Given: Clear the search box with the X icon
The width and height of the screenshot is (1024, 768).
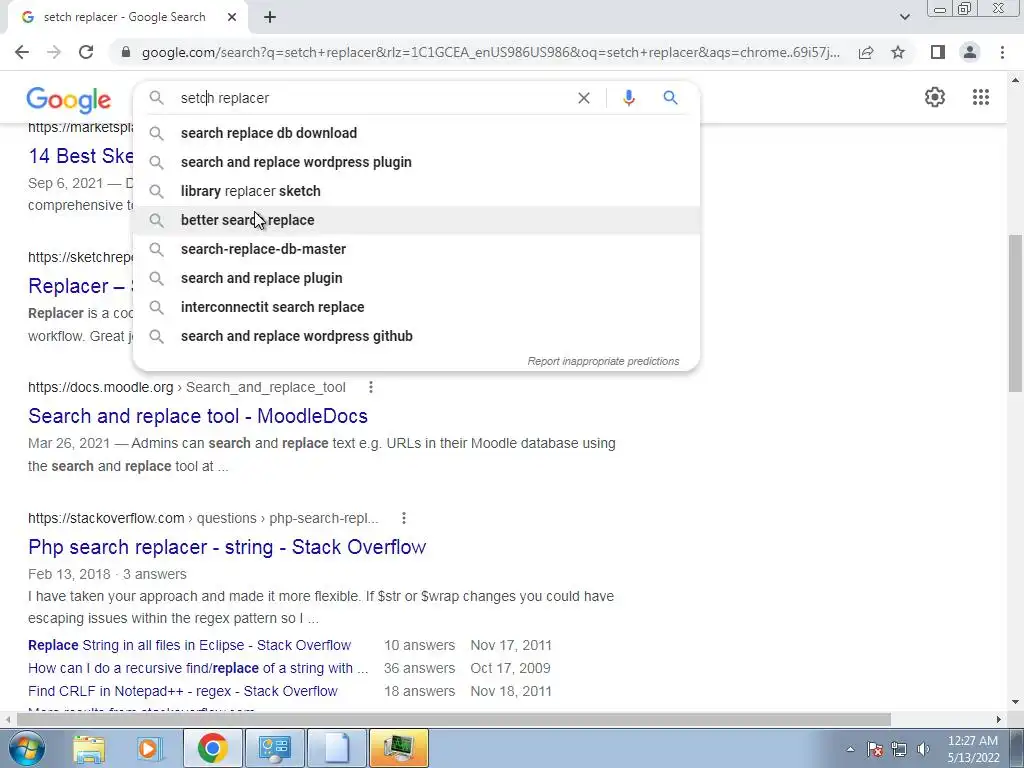Looking at the screenshot, I should (x=584, y=98).
